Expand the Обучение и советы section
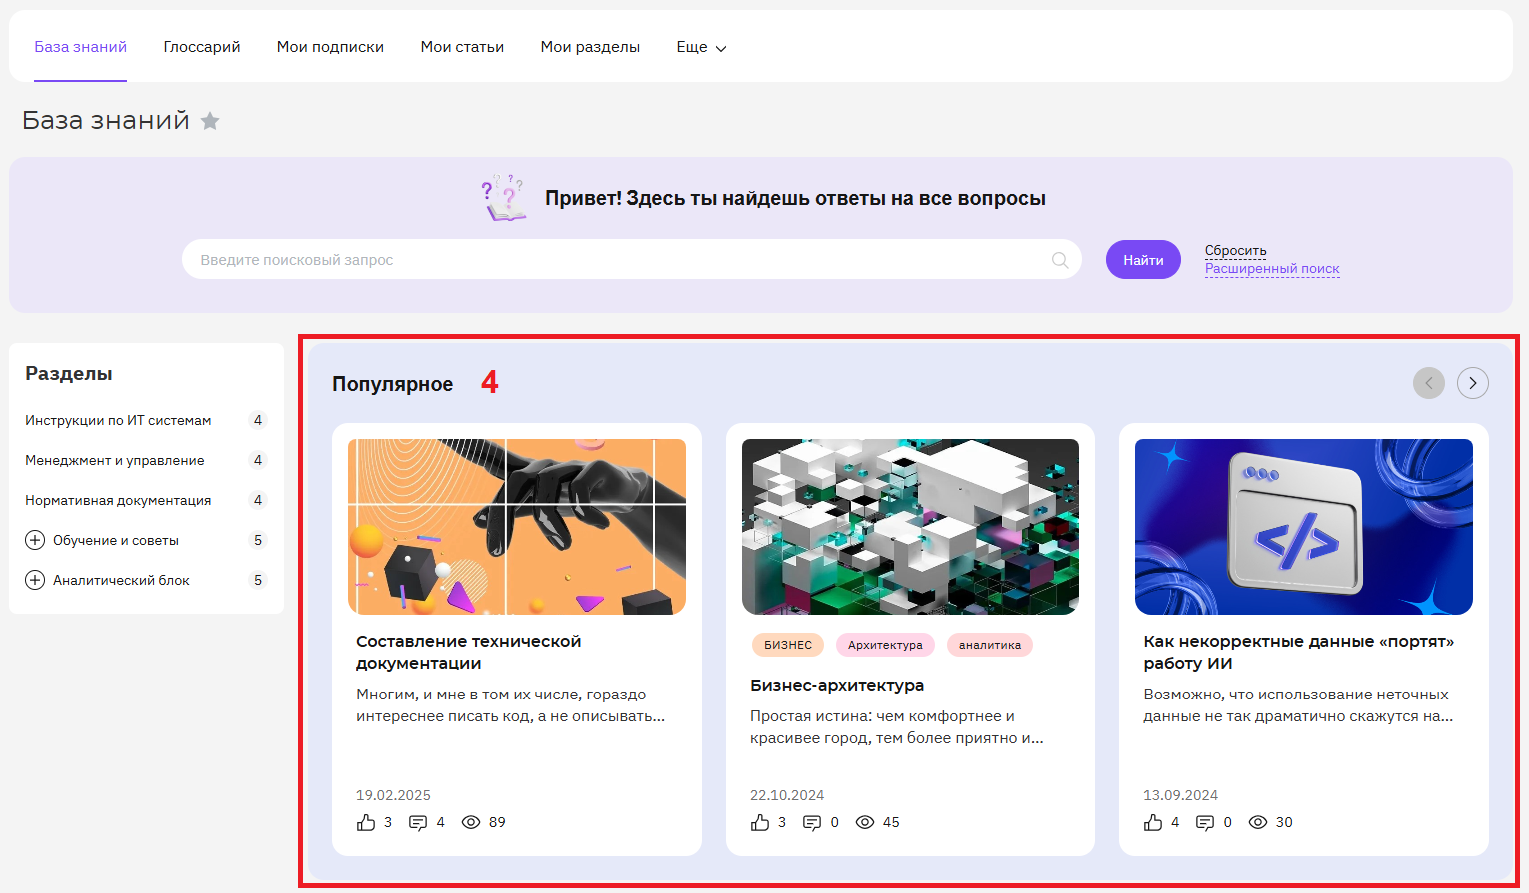The height and width of the screenshot is (893, 1529). [x=35, y=540]
